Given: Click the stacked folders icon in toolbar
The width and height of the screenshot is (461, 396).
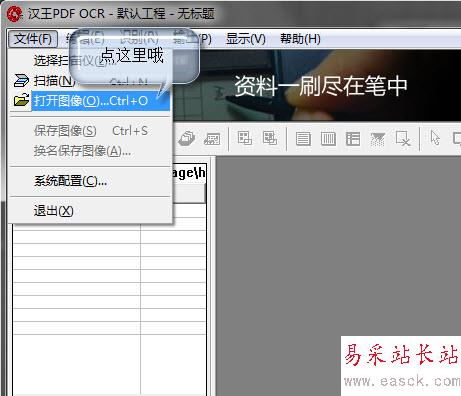Looking at the screenshot, I should [x=186, y=138].
